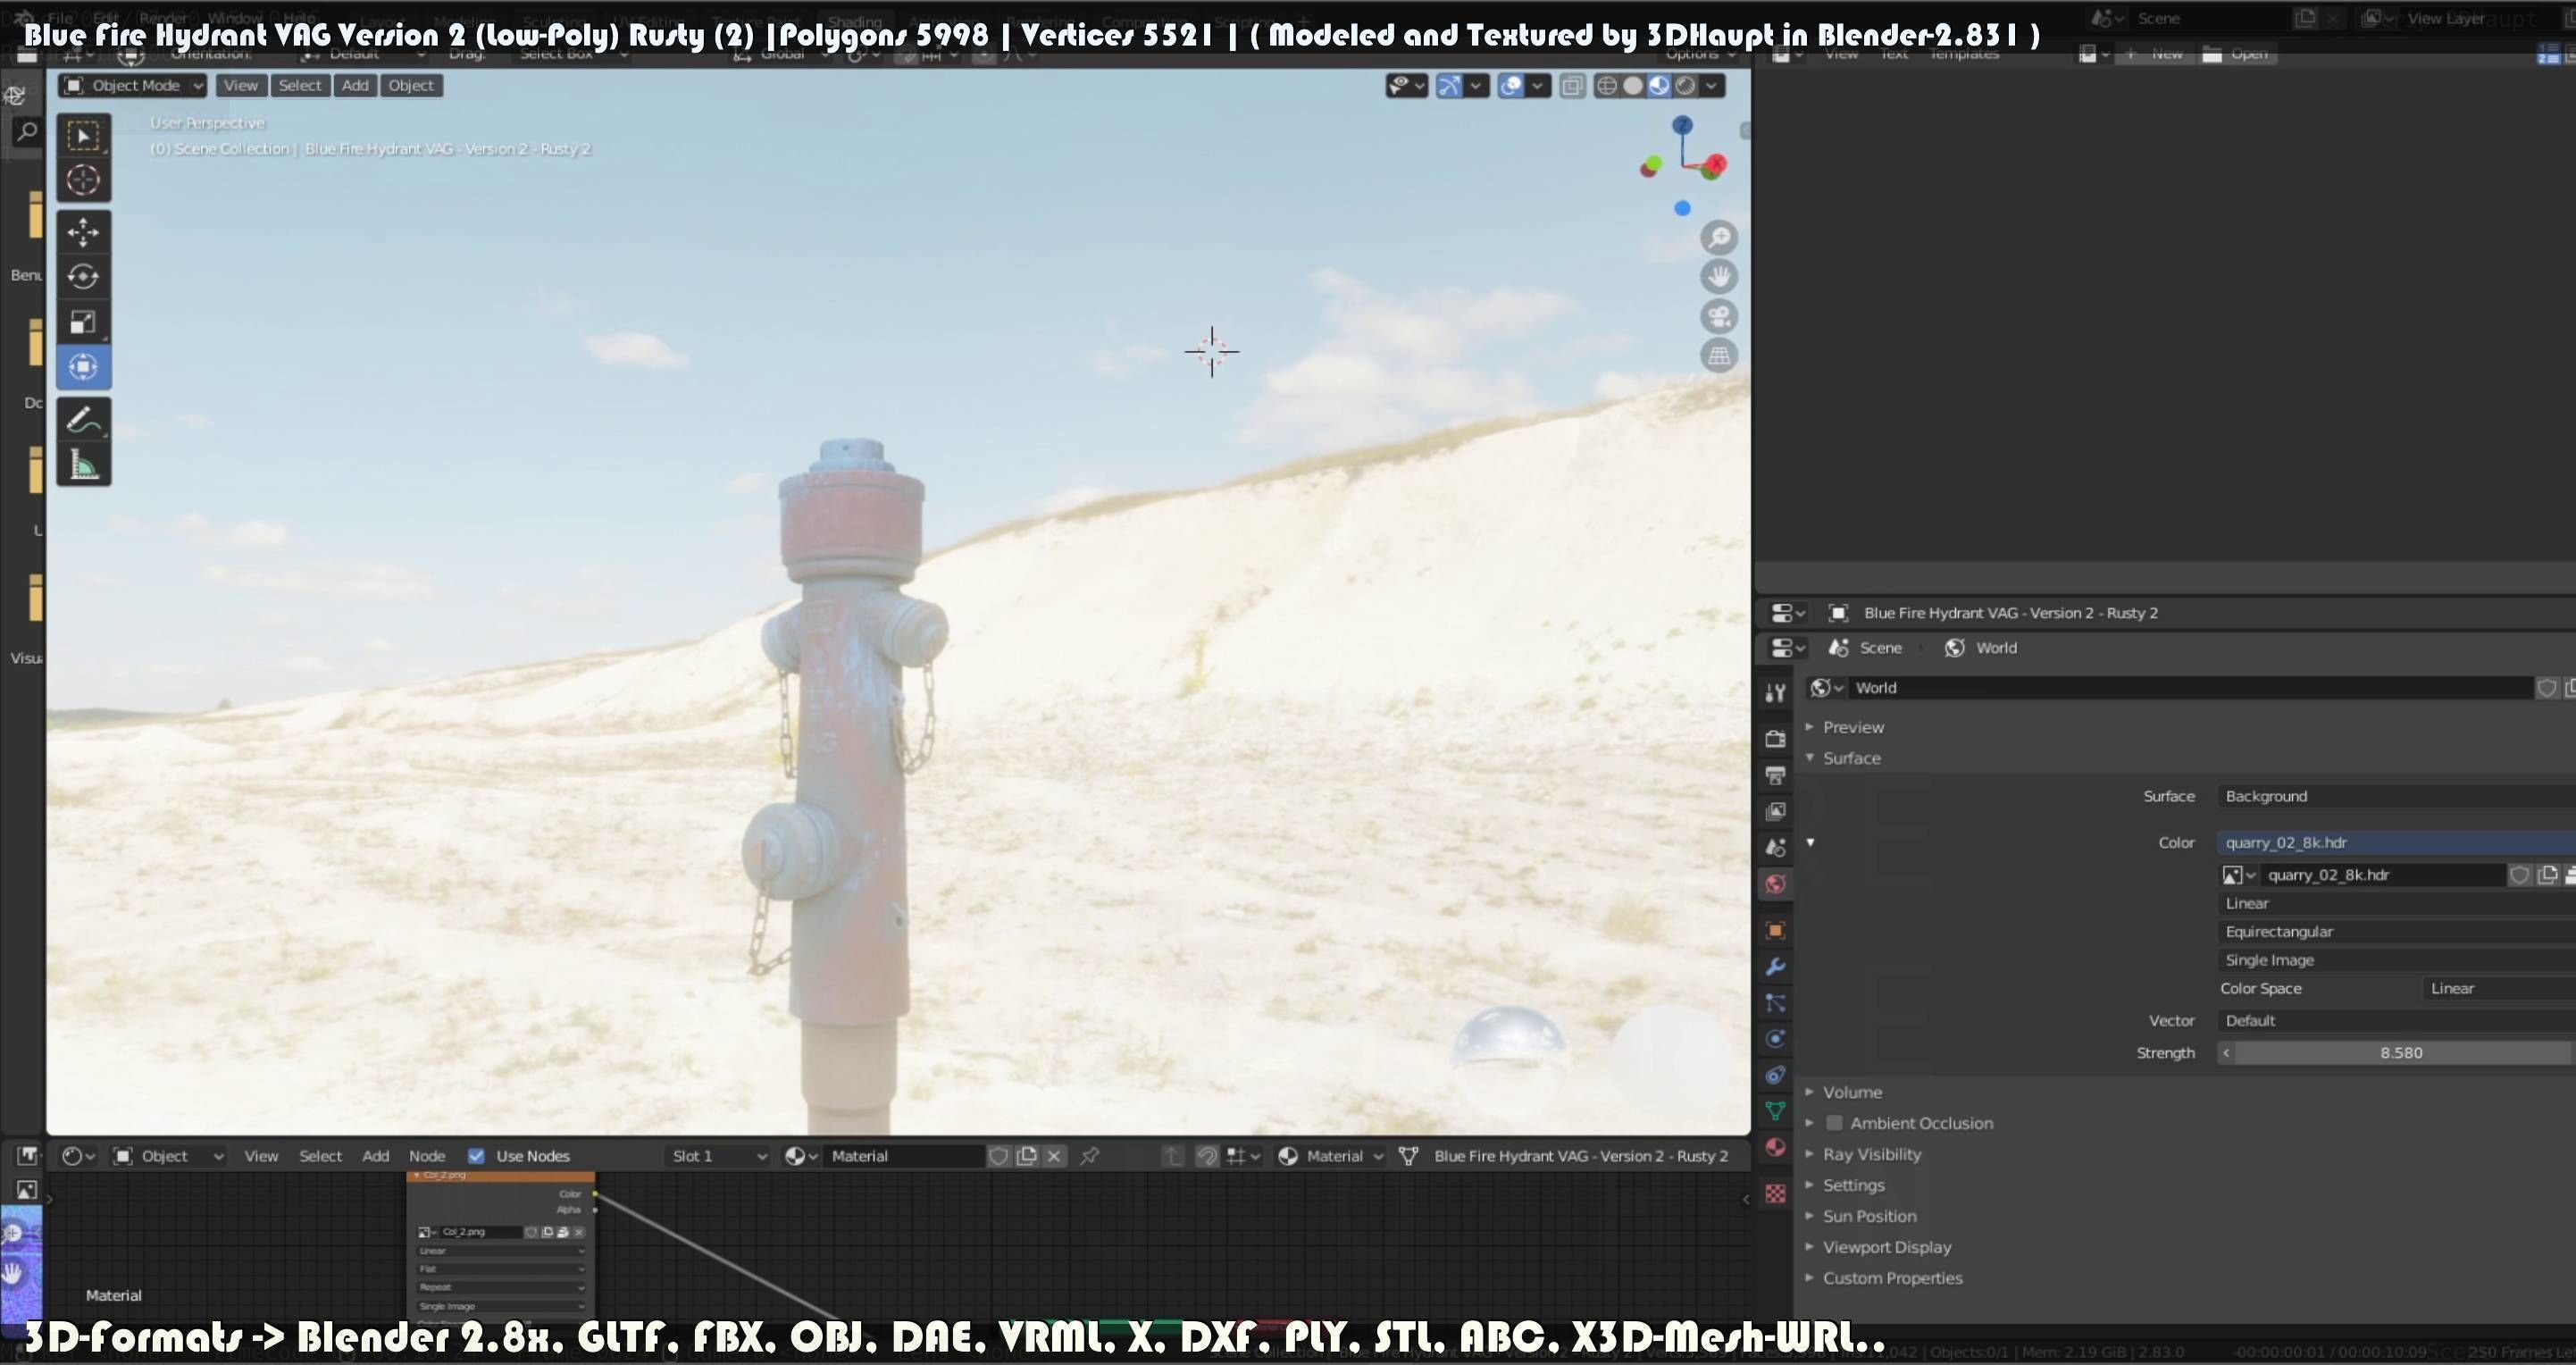Screen dimensions: 2576x1365
Task: Select the Scale tool
Action: (x=83, y=322)
